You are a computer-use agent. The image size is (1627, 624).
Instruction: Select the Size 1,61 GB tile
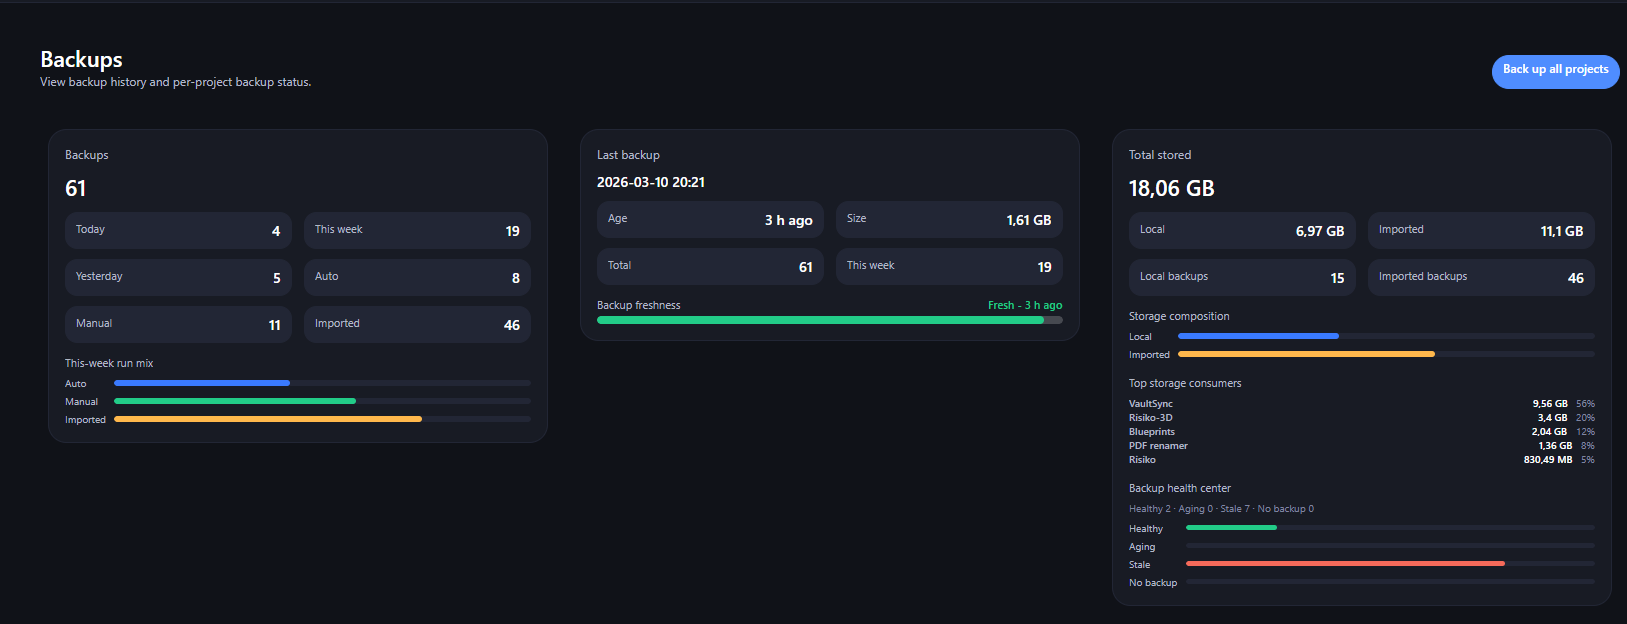[949, 219]
